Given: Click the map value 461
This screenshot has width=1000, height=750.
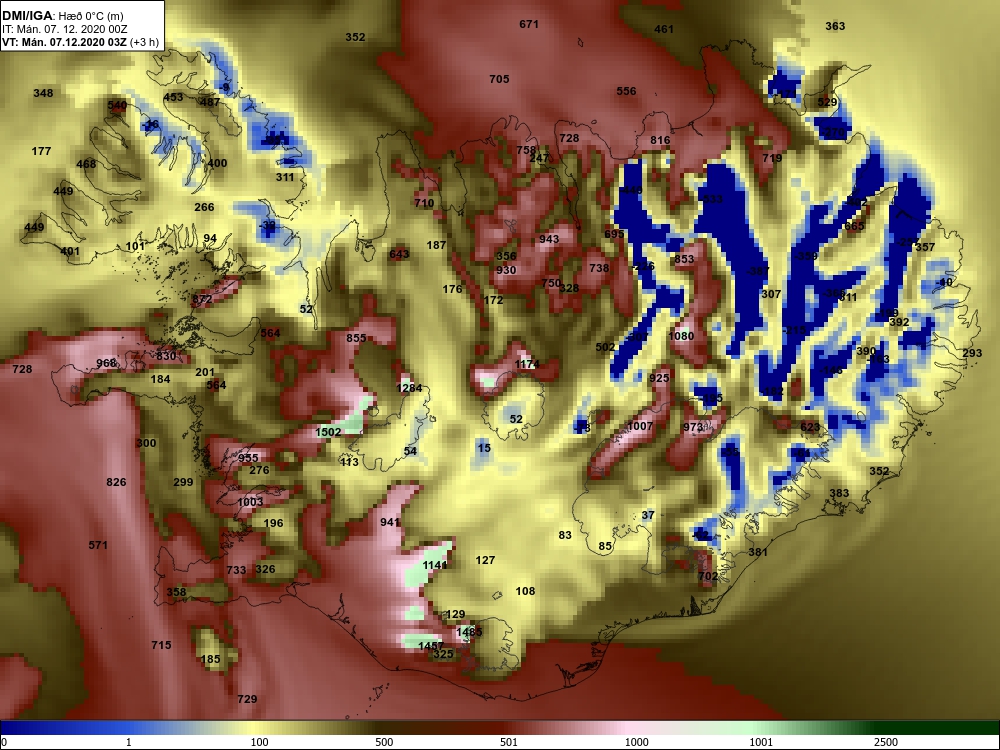Looking at the screenshot, I should point(664,29).
